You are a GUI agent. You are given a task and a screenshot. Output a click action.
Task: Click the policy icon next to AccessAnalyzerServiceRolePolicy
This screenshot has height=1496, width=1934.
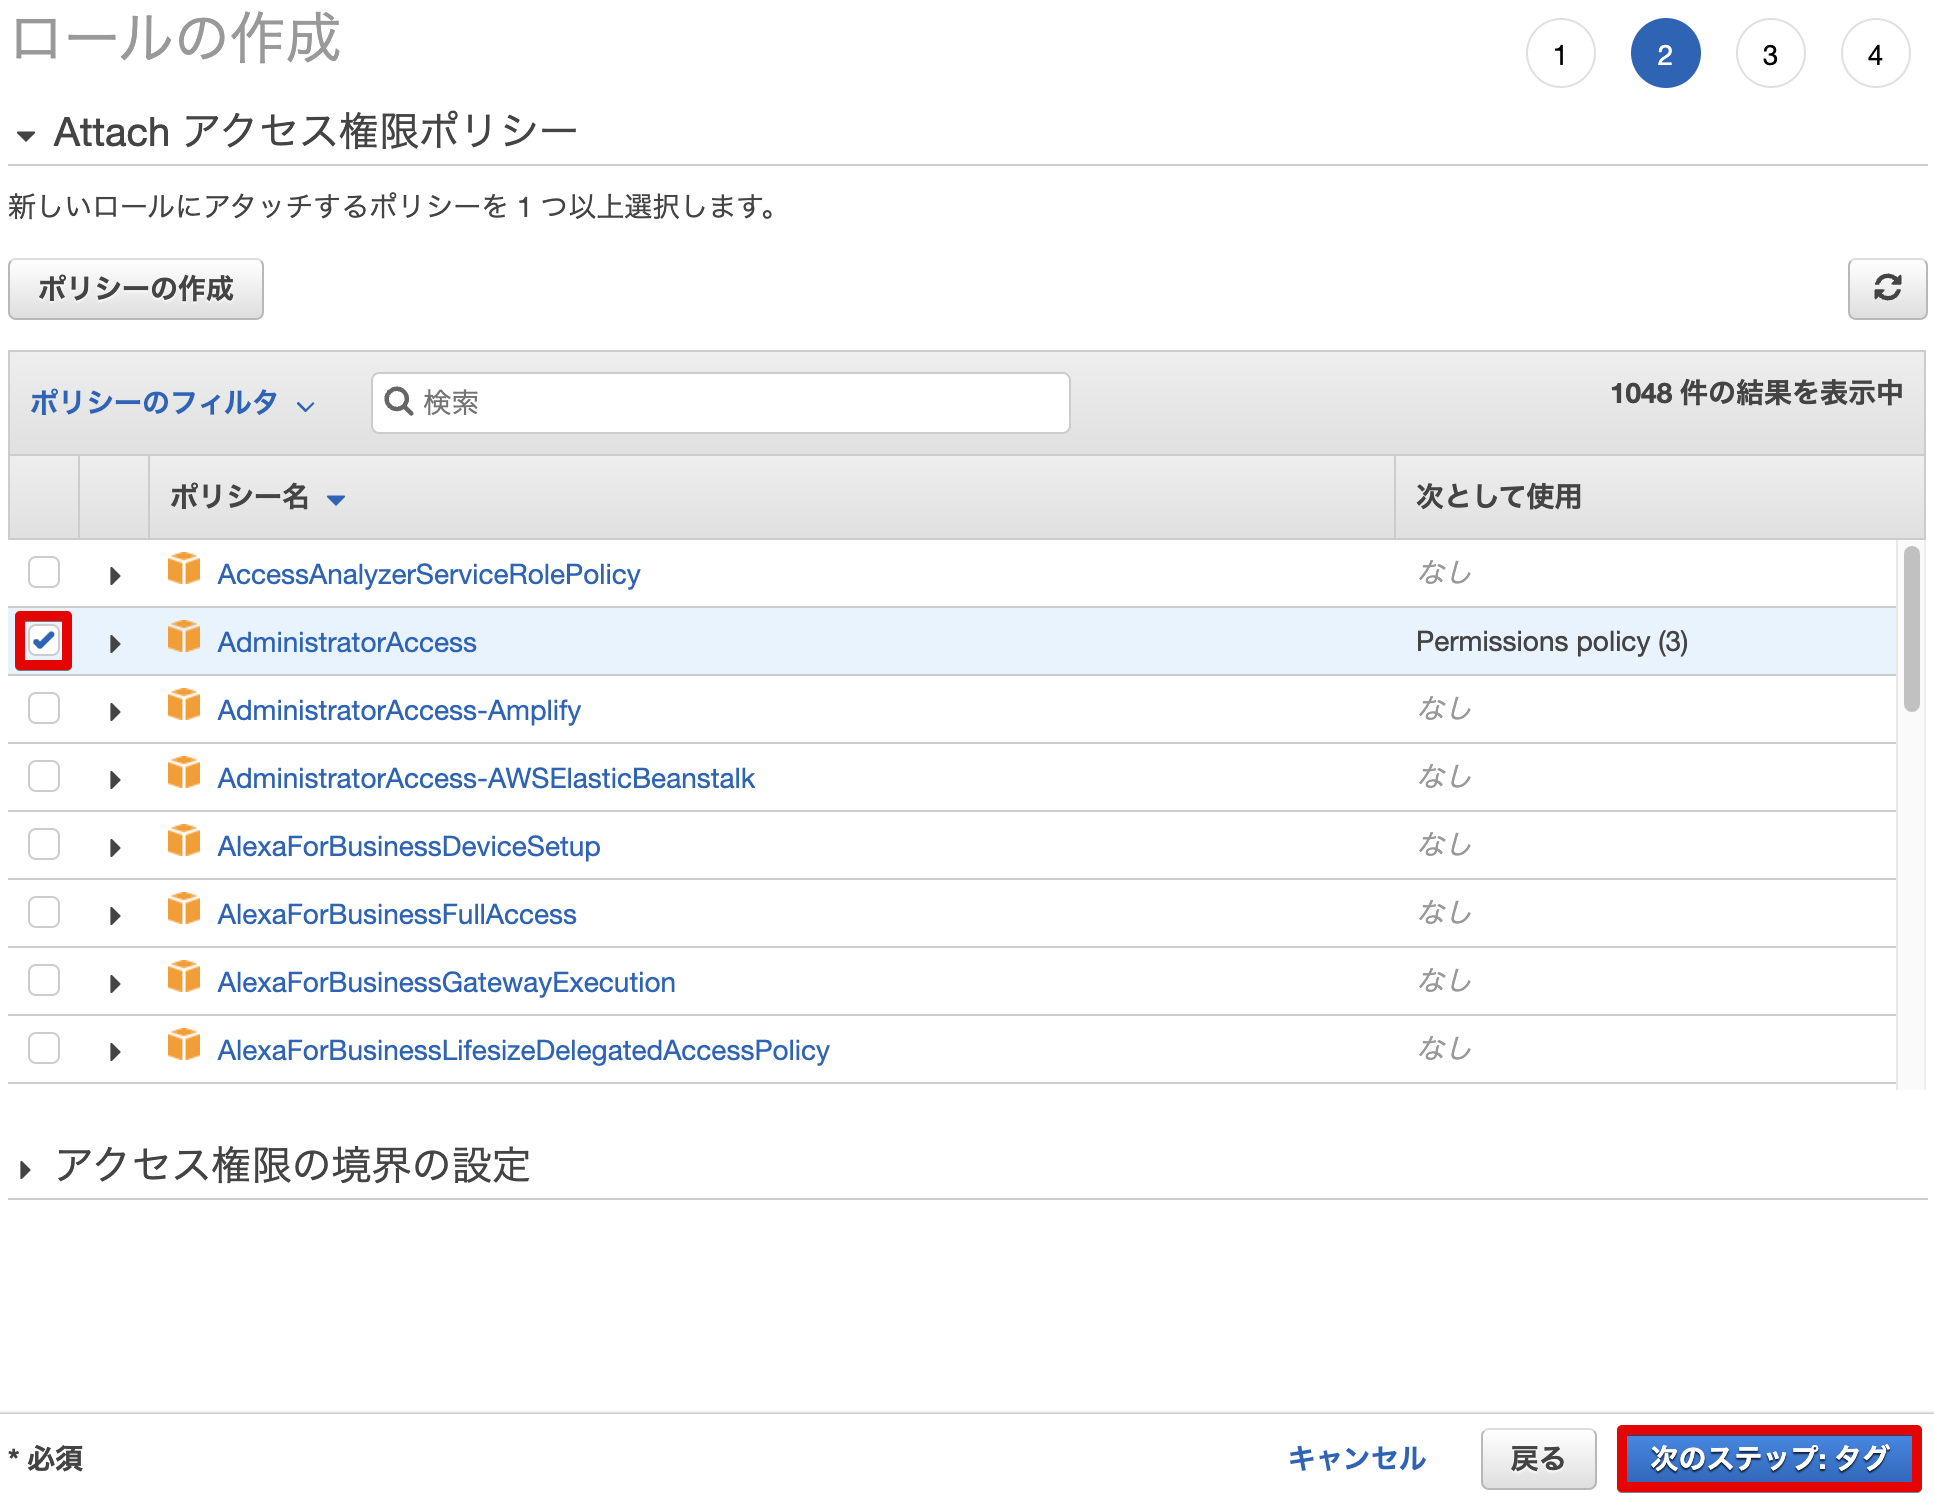pos(185,571)
